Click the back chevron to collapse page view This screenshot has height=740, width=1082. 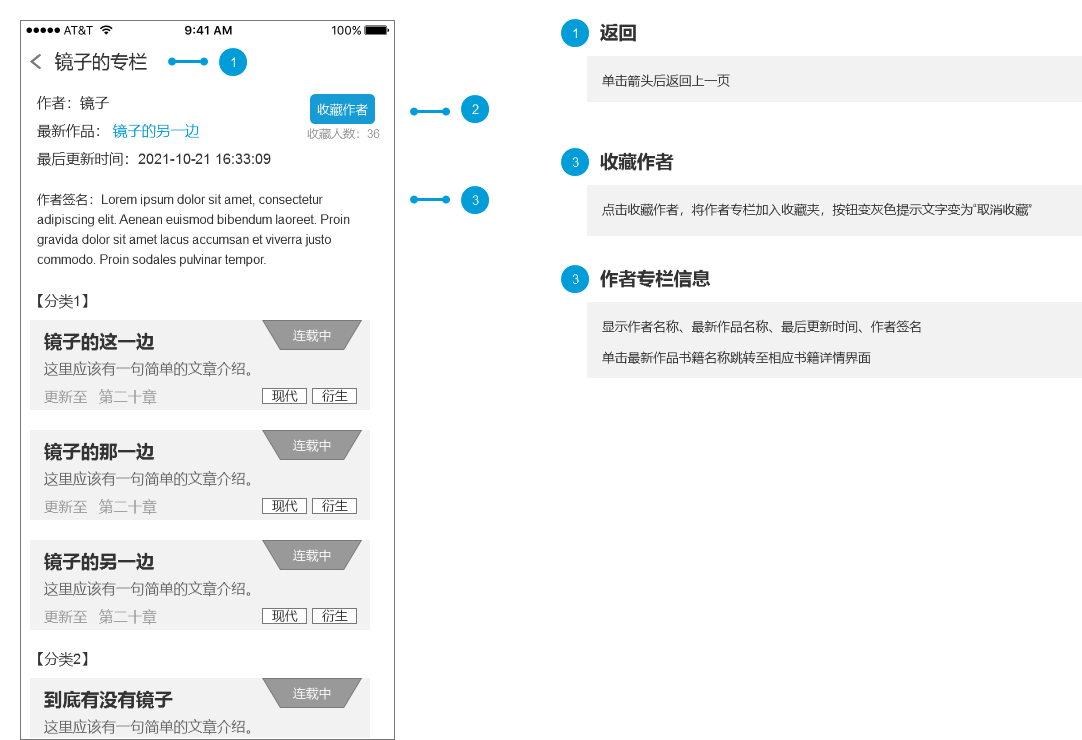[35, 62]
